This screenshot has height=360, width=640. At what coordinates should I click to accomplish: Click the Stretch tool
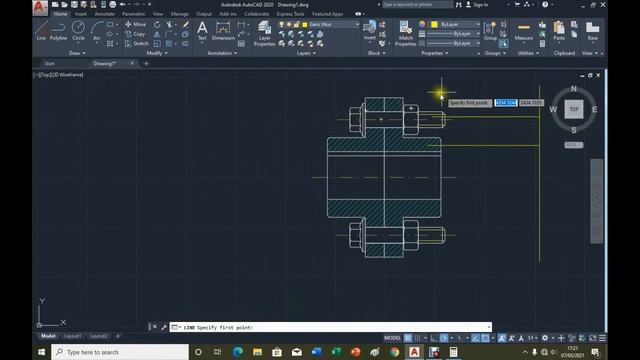(137, 43)
